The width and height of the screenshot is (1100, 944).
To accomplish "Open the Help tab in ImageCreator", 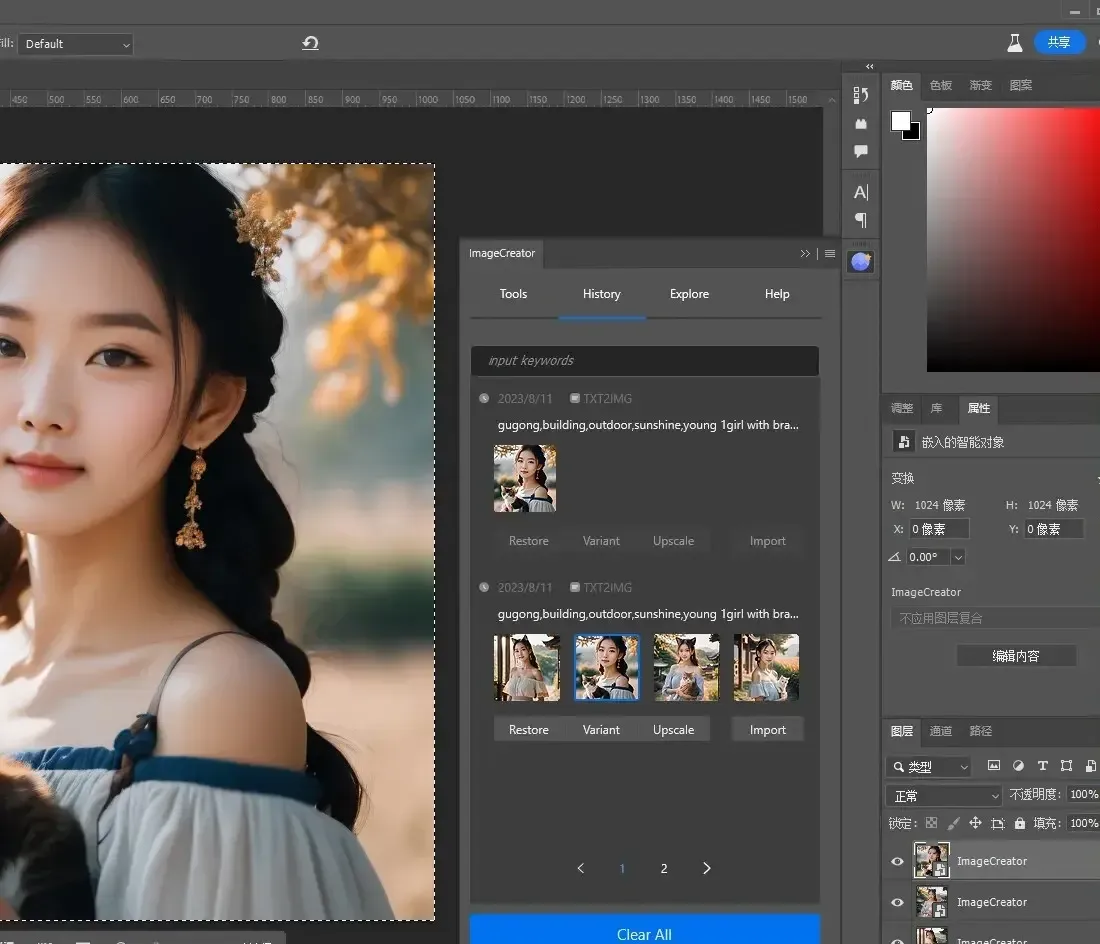I will pos(777,294).
